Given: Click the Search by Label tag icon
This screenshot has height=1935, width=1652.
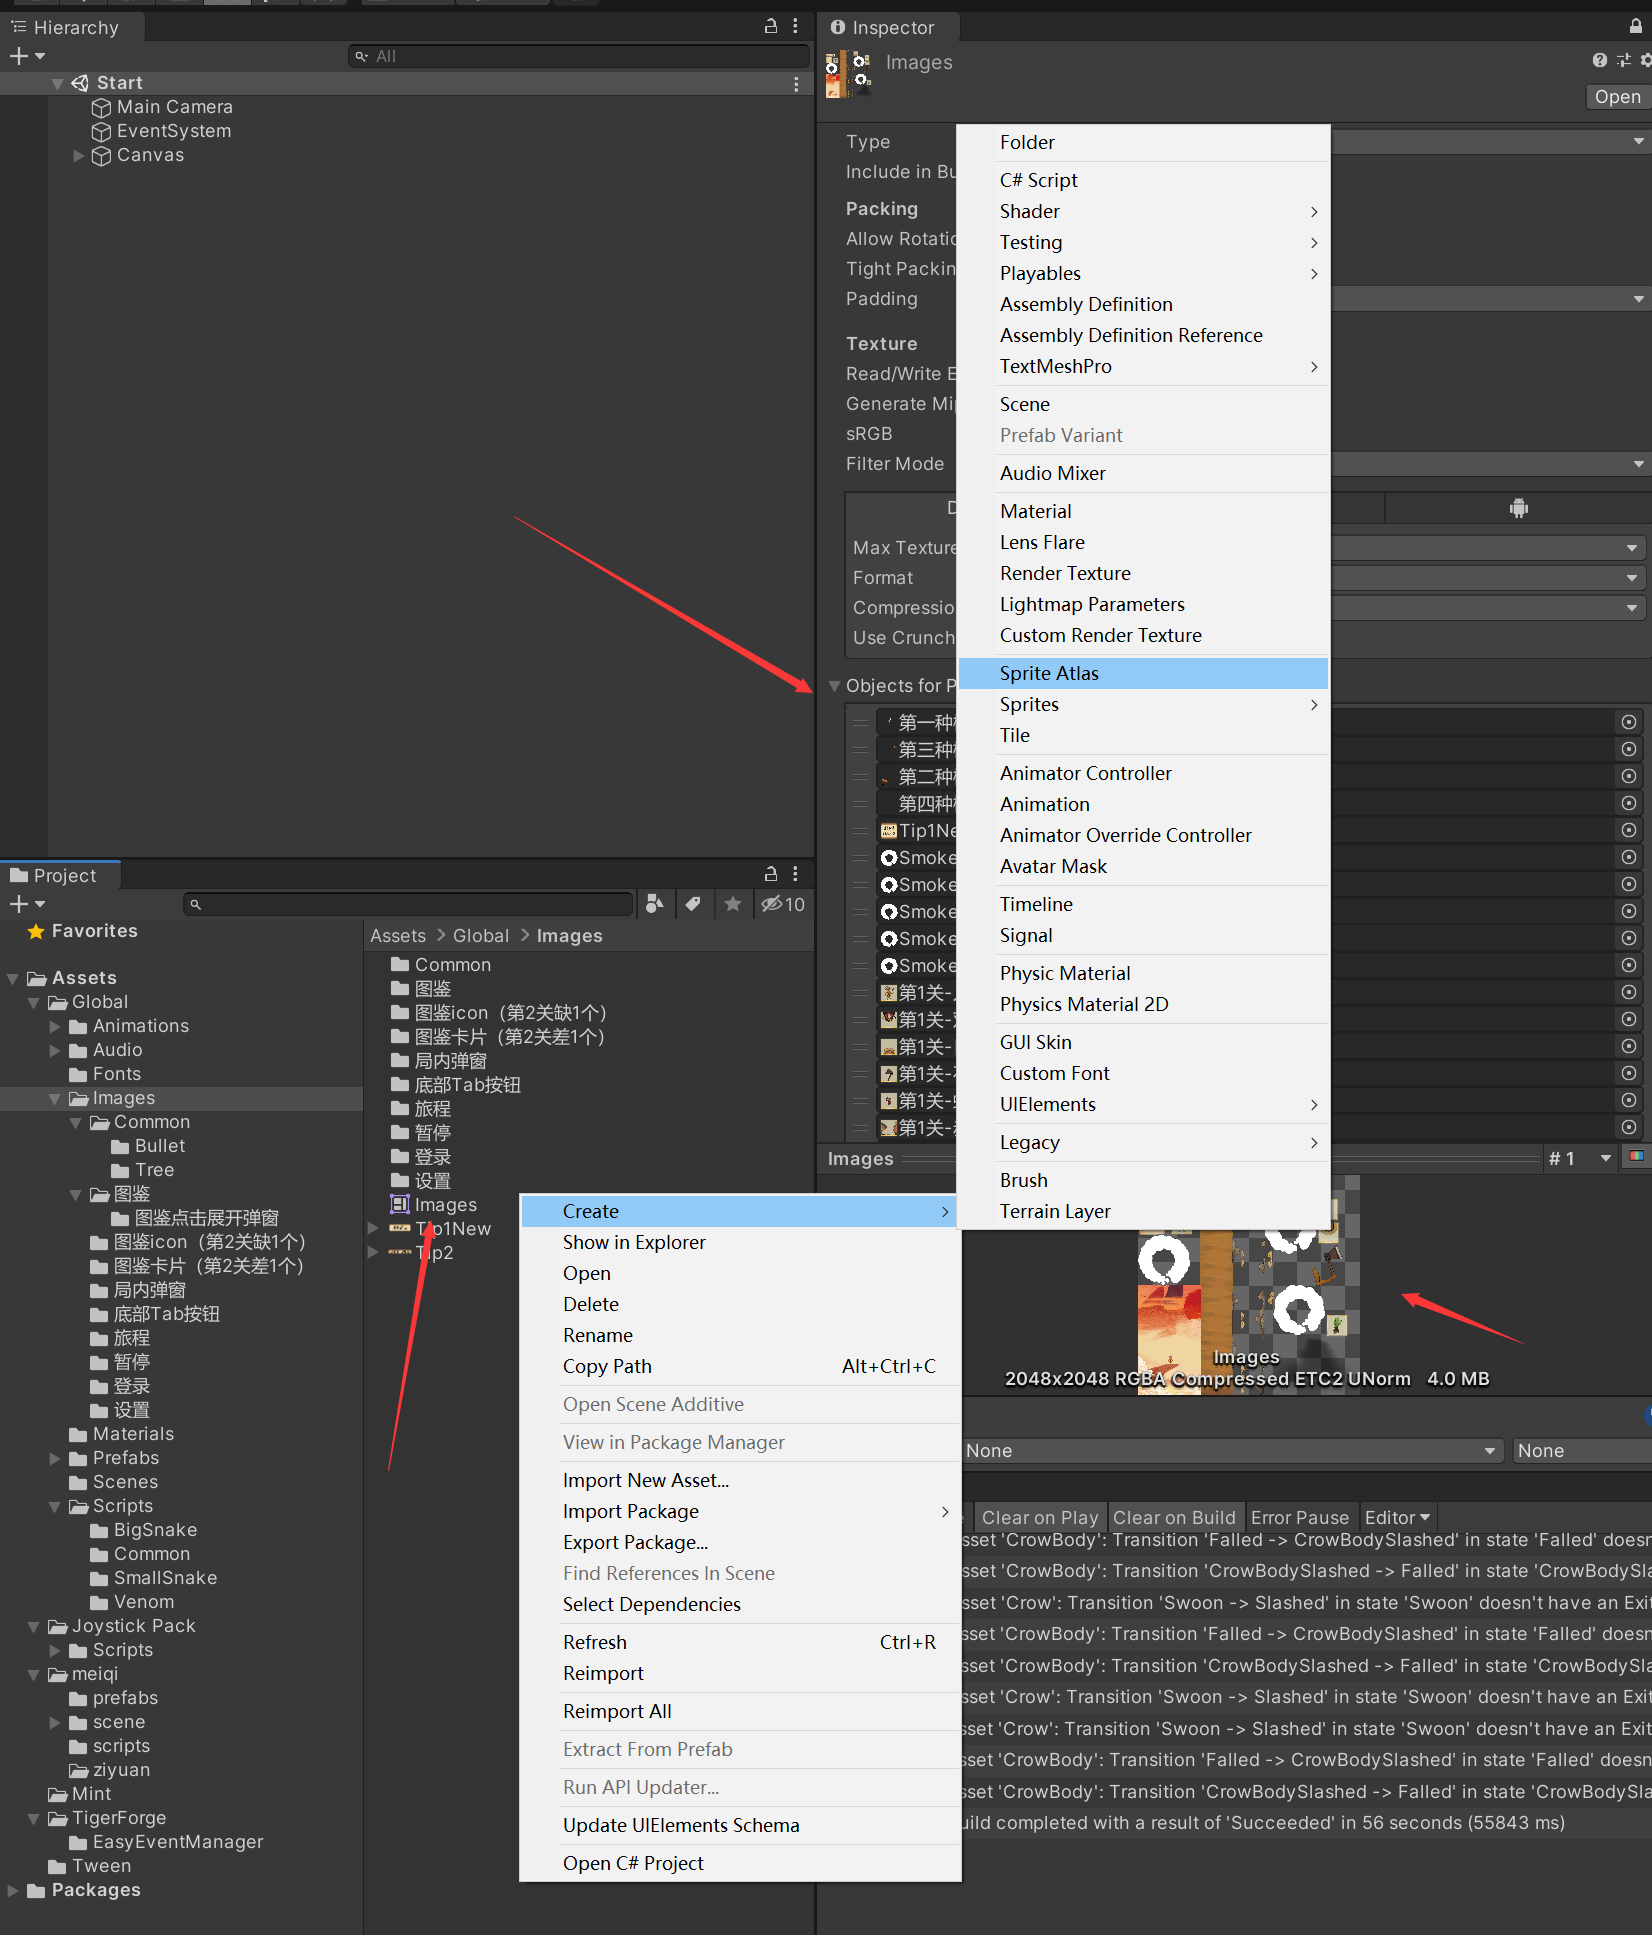Looking at the screenshot, I should click(x=693, y=904).
